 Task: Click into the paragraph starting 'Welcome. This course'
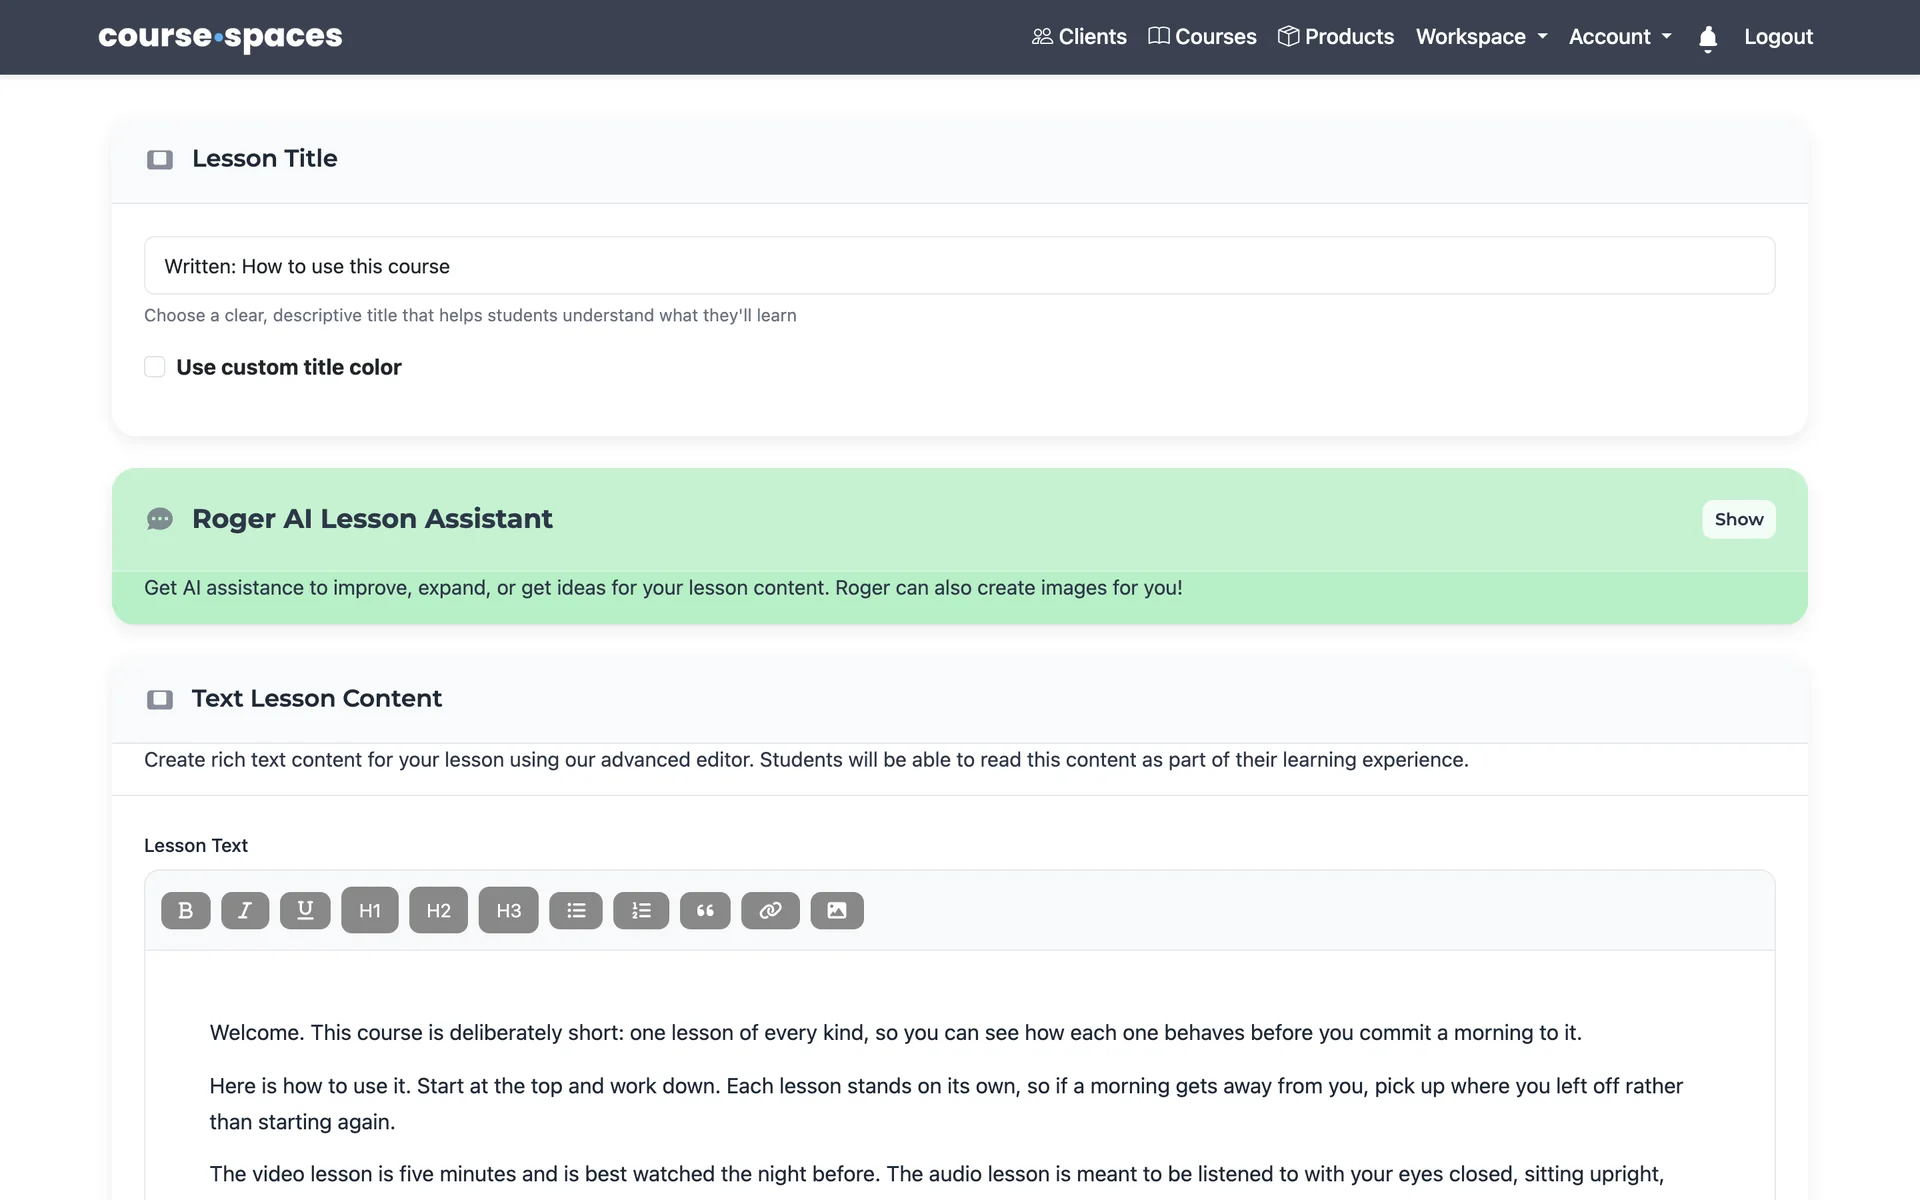[895, 1033]
